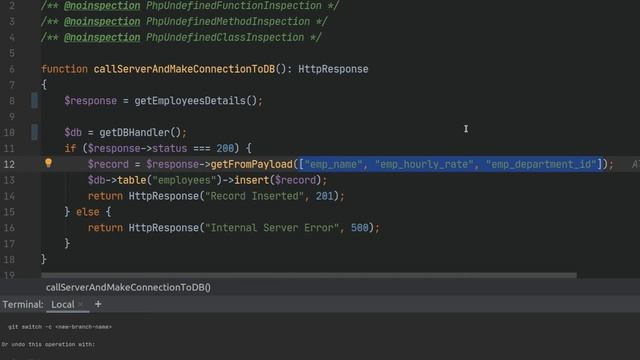Select the Local terminal tab
Screen dimensions: 640x360
[63, 304]
